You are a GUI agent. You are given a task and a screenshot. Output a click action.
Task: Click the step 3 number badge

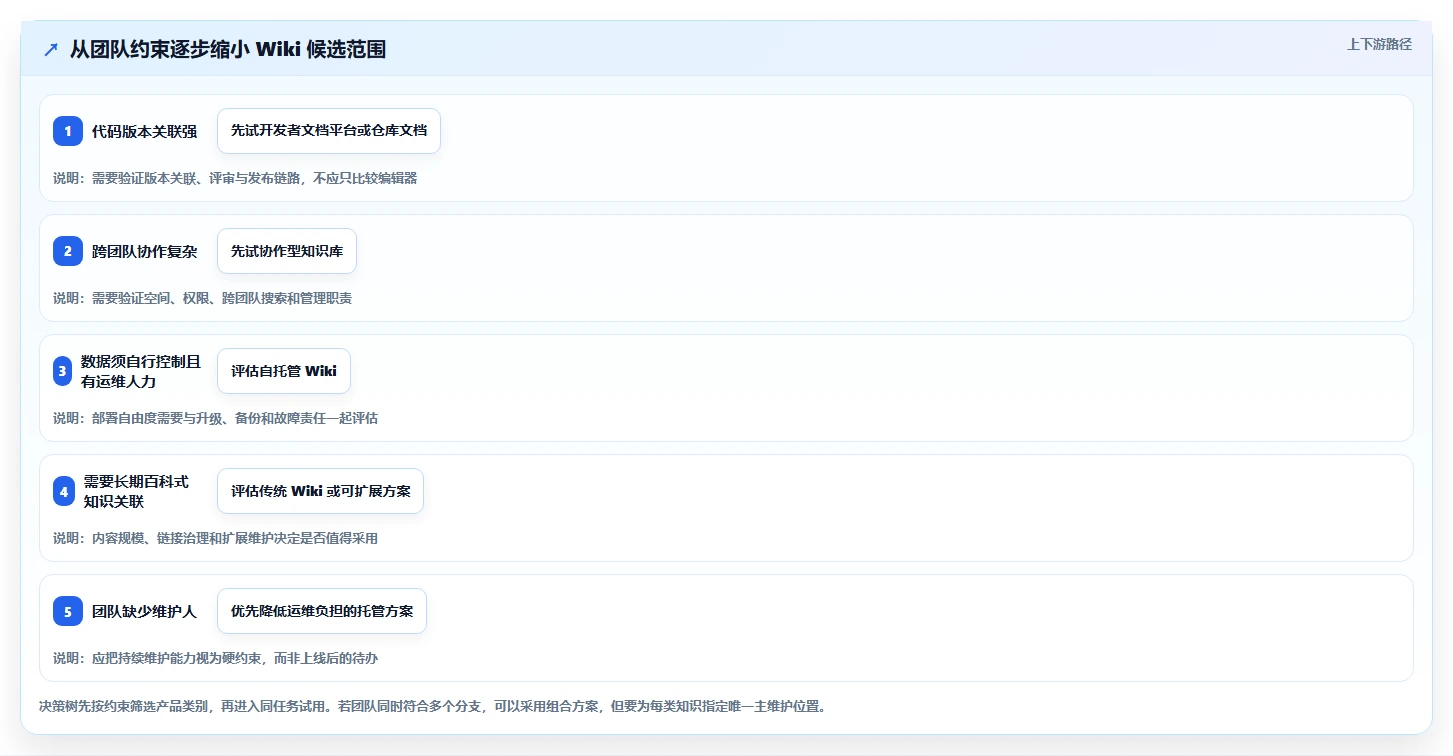point(62,371)
